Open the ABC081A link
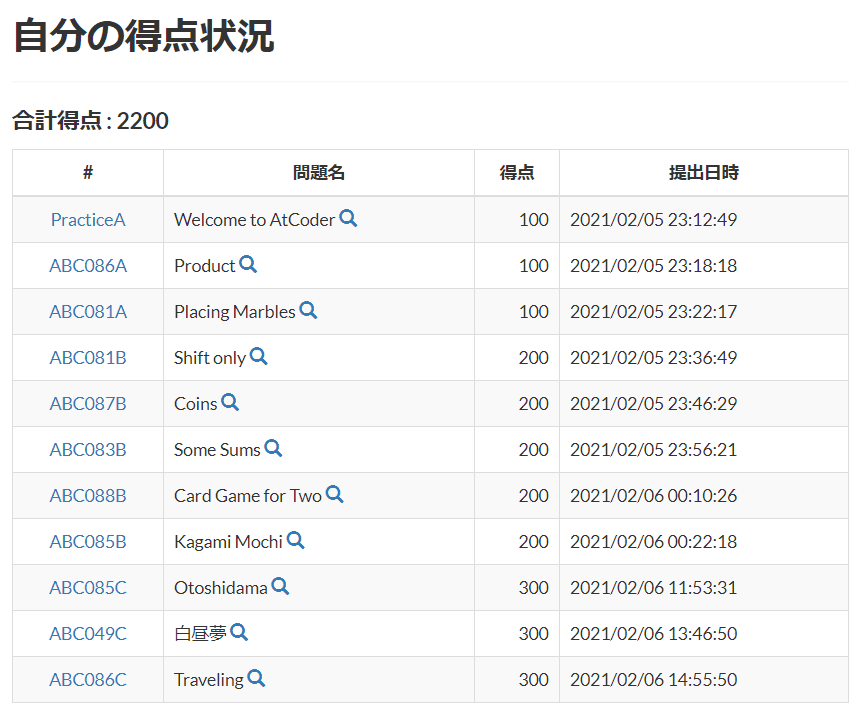This screenshot has height=713, width=857. pos(88,312)
